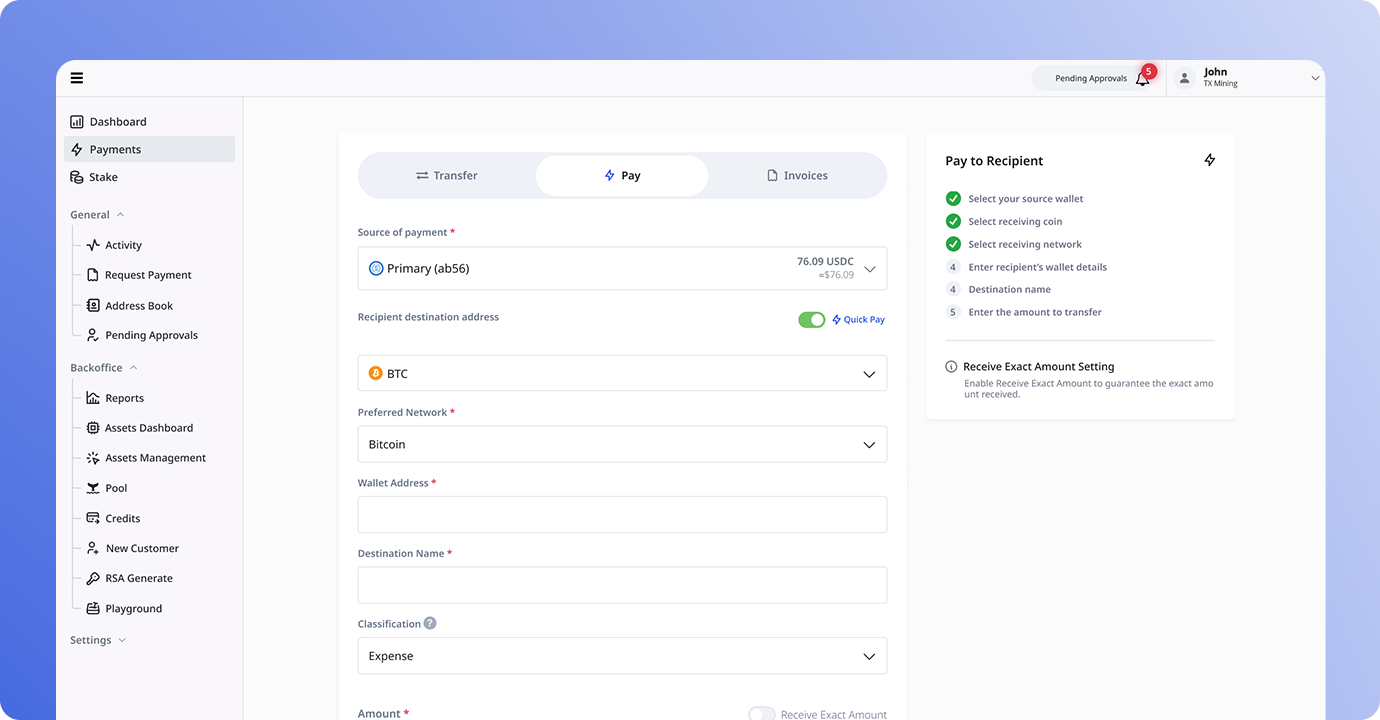Click the hamburger menu icon

pyautogui.click(x=77, y=78)
